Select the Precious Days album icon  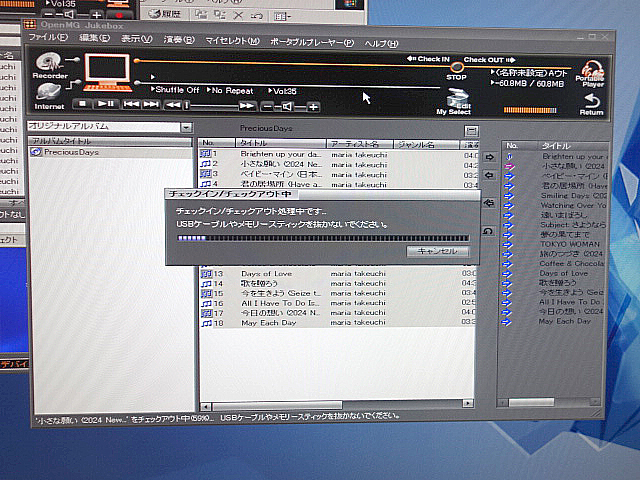coord(36,152)
